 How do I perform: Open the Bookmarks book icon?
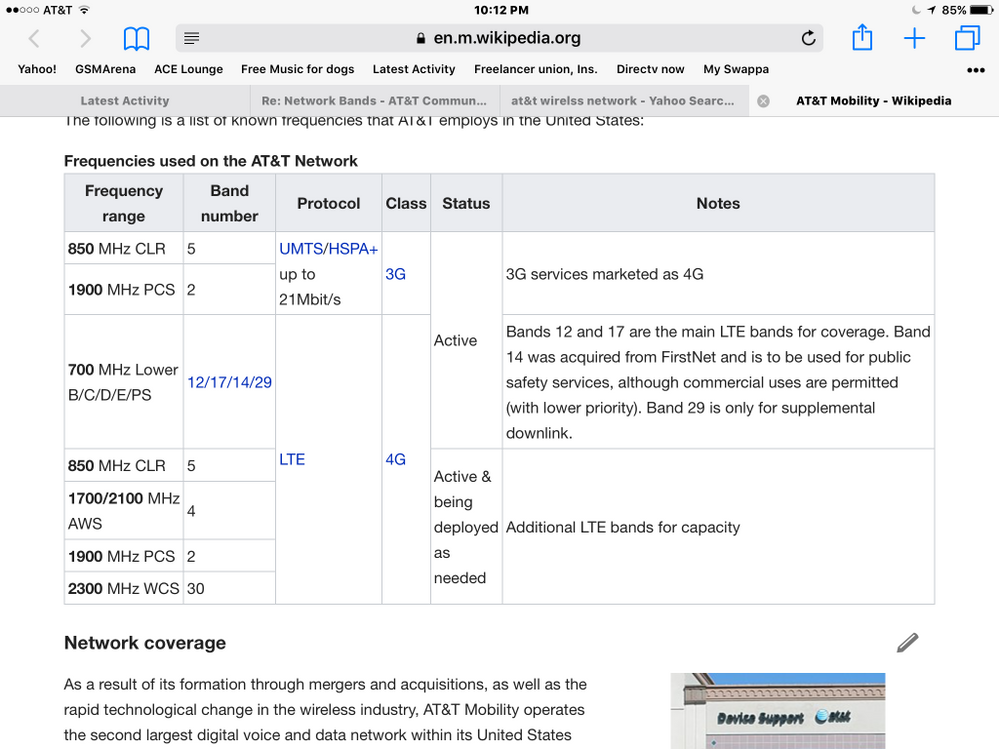point(136,39)
